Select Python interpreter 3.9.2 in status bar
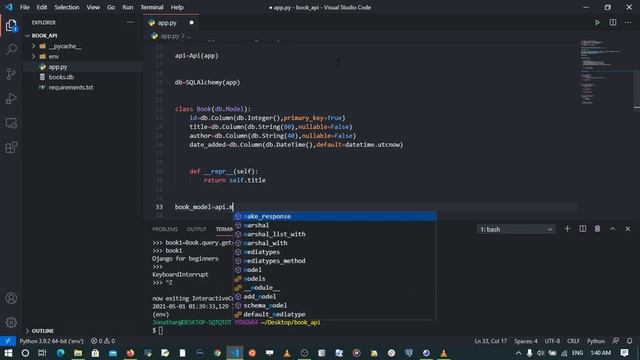 51,341
